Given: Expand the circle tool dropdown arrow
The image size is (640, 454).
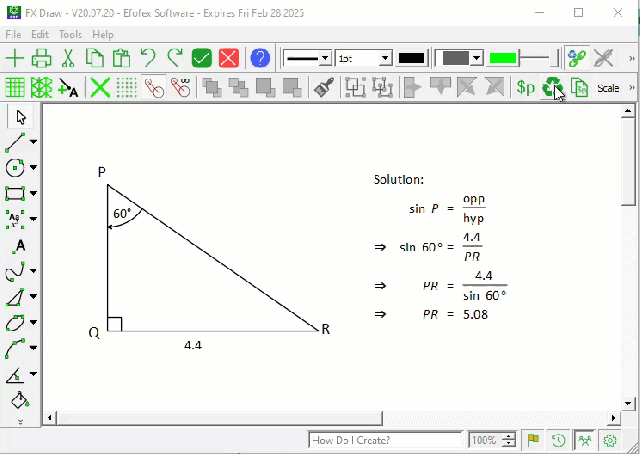Looking at the screenshot, I should tap(34, 167).
